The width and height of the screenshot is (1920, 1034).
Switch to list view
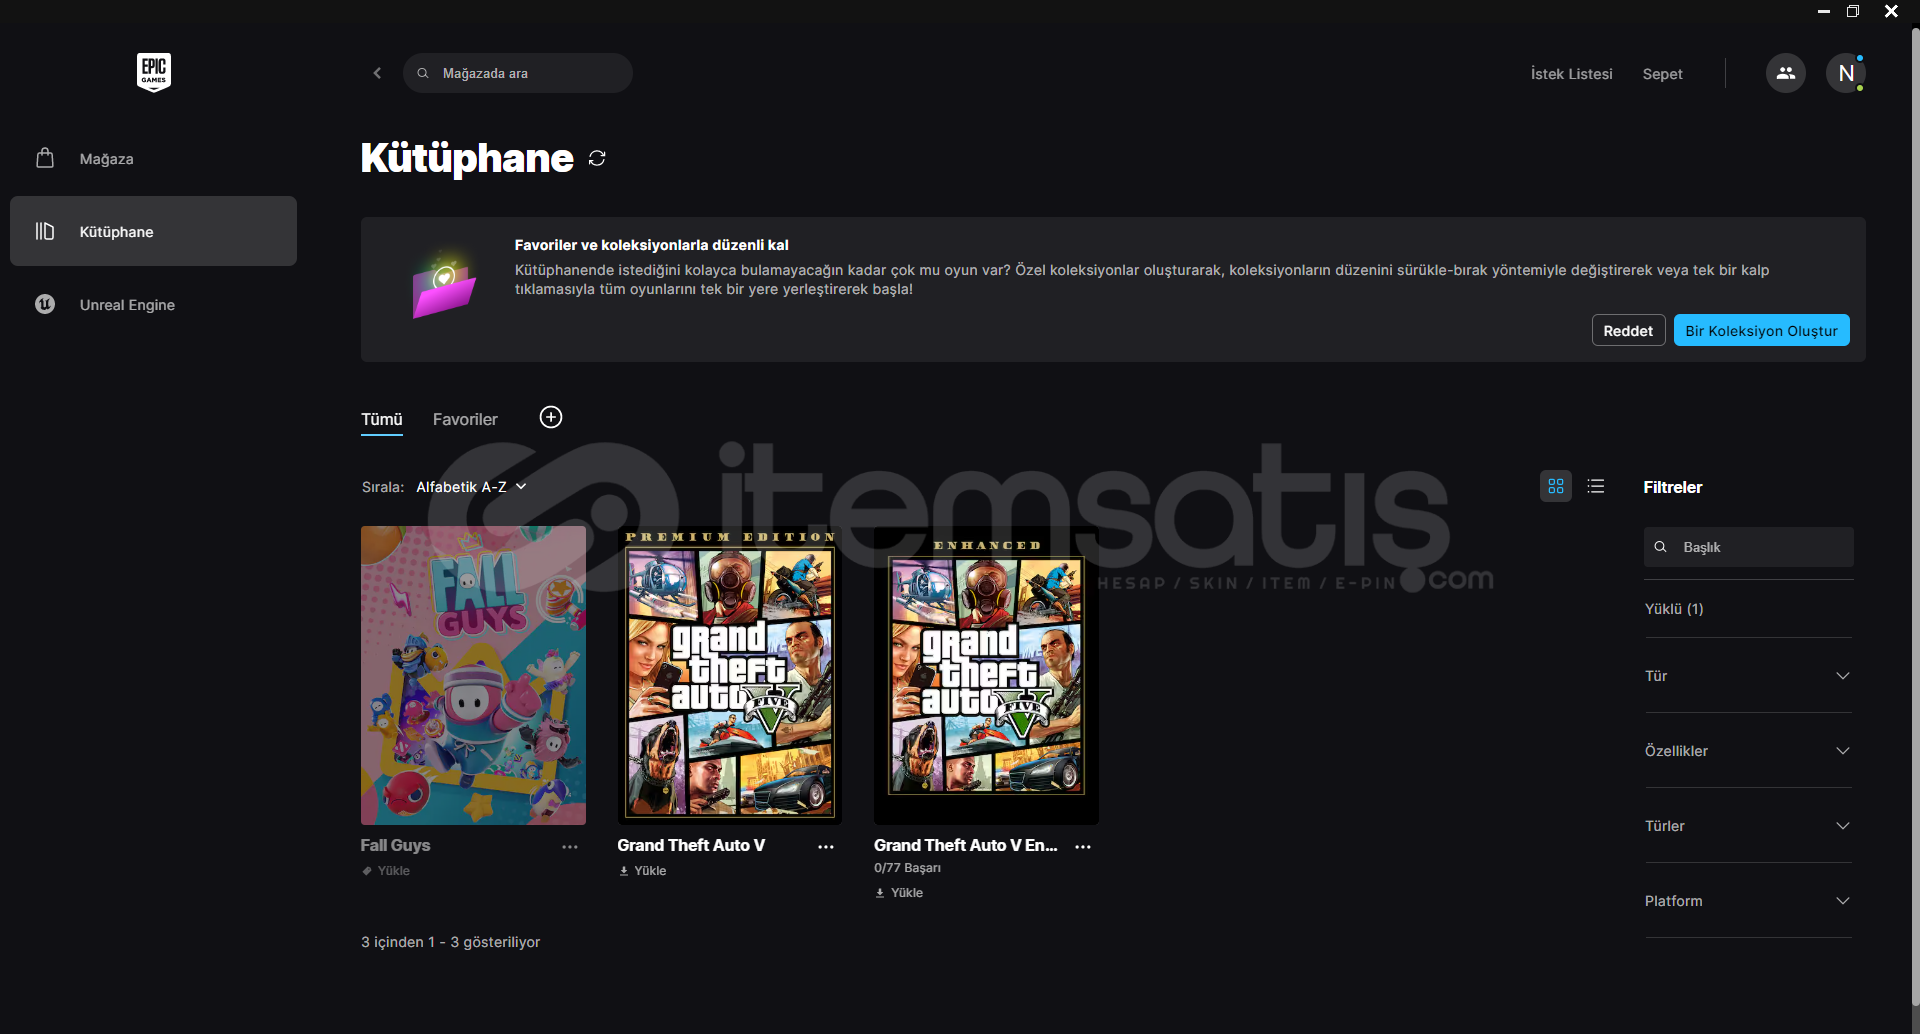(x=1596, y=486)
